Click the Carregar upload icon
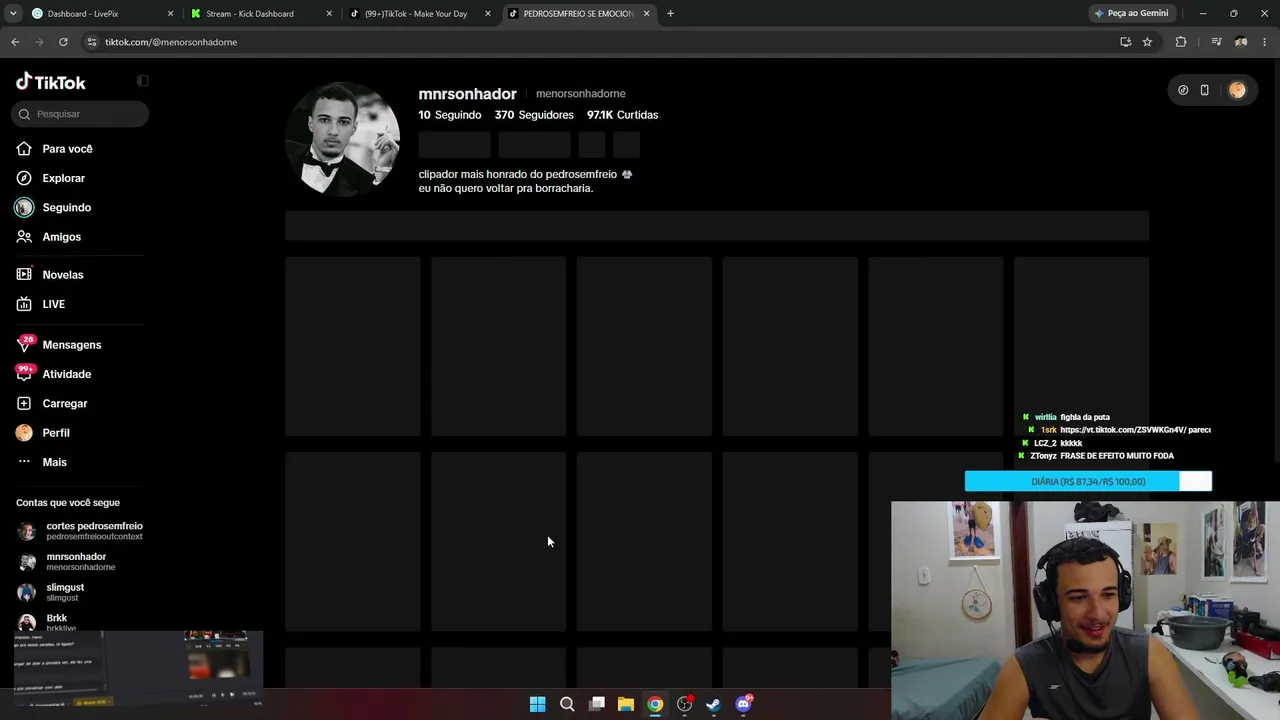1280x720 pixels. pyautogui.click(x=24, y=403)
